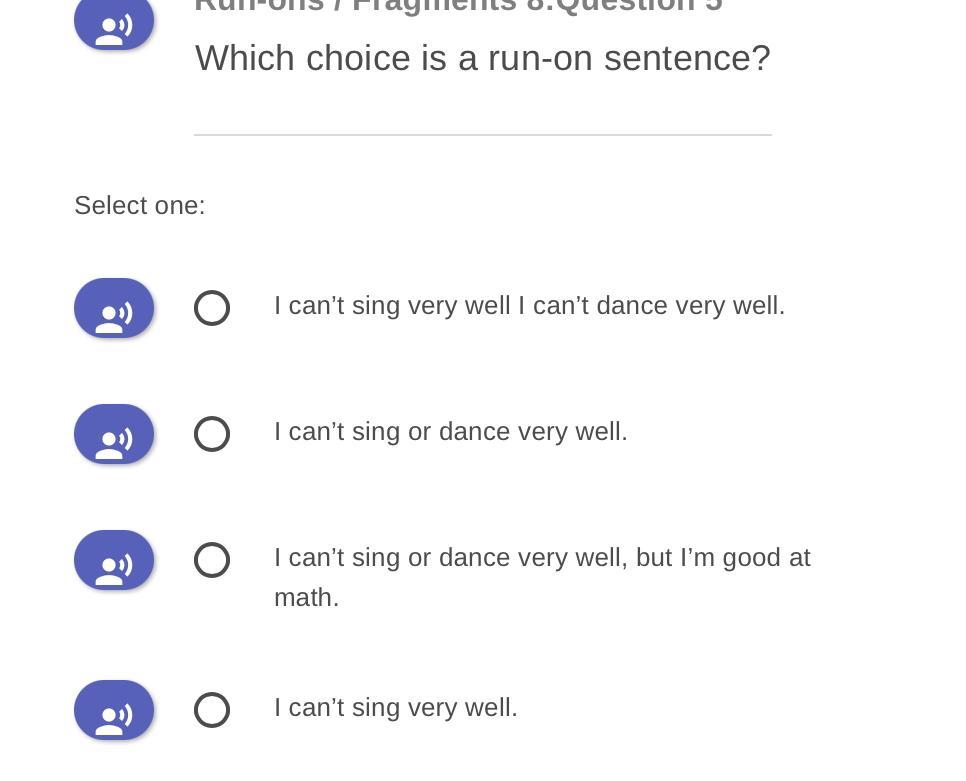Click the "Select one:" label

140,206
